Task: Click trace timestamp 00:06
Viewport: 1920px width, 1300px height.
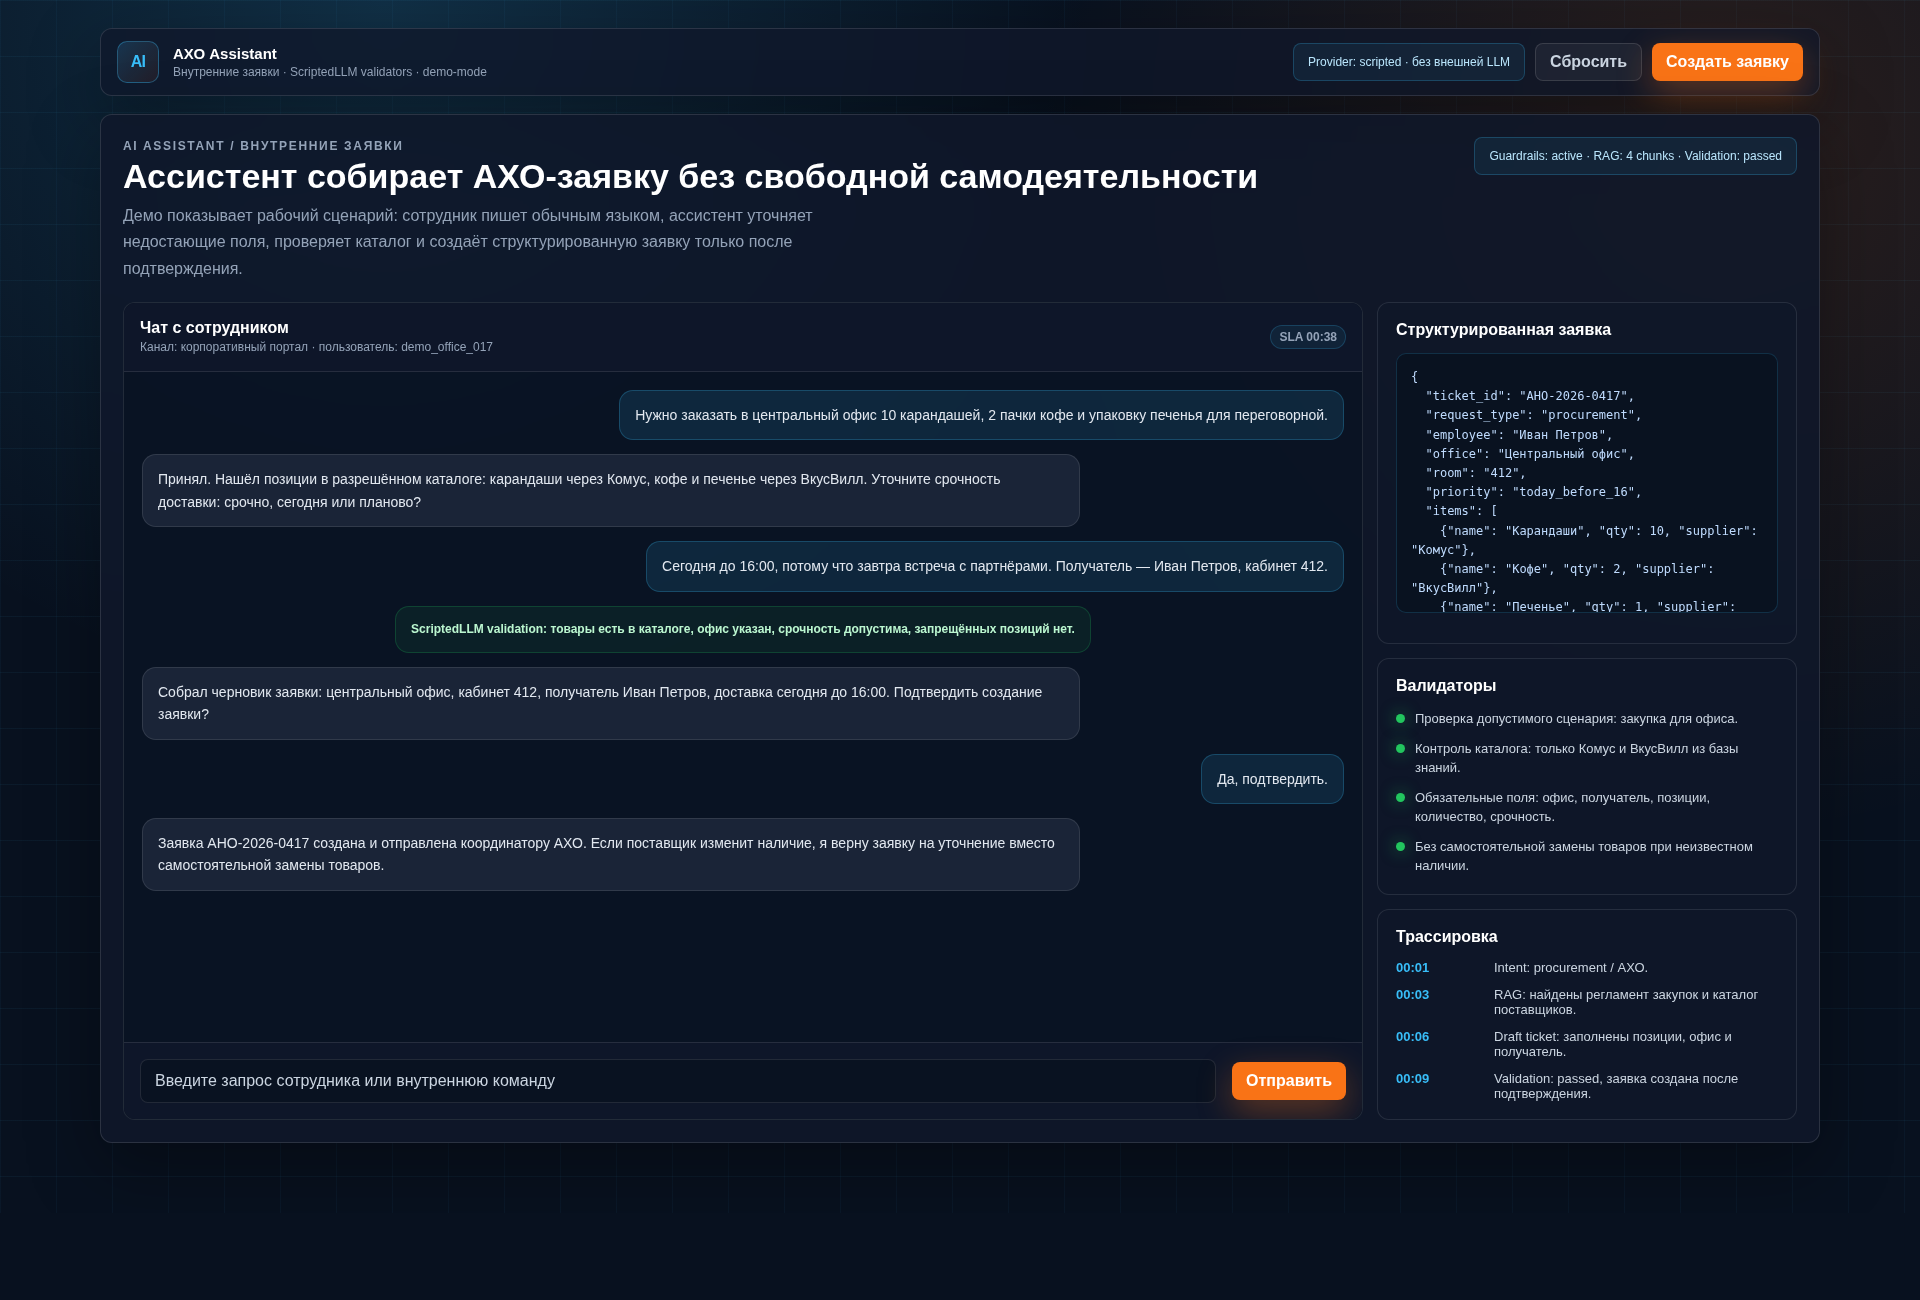Action: tap(1412, 1037)
